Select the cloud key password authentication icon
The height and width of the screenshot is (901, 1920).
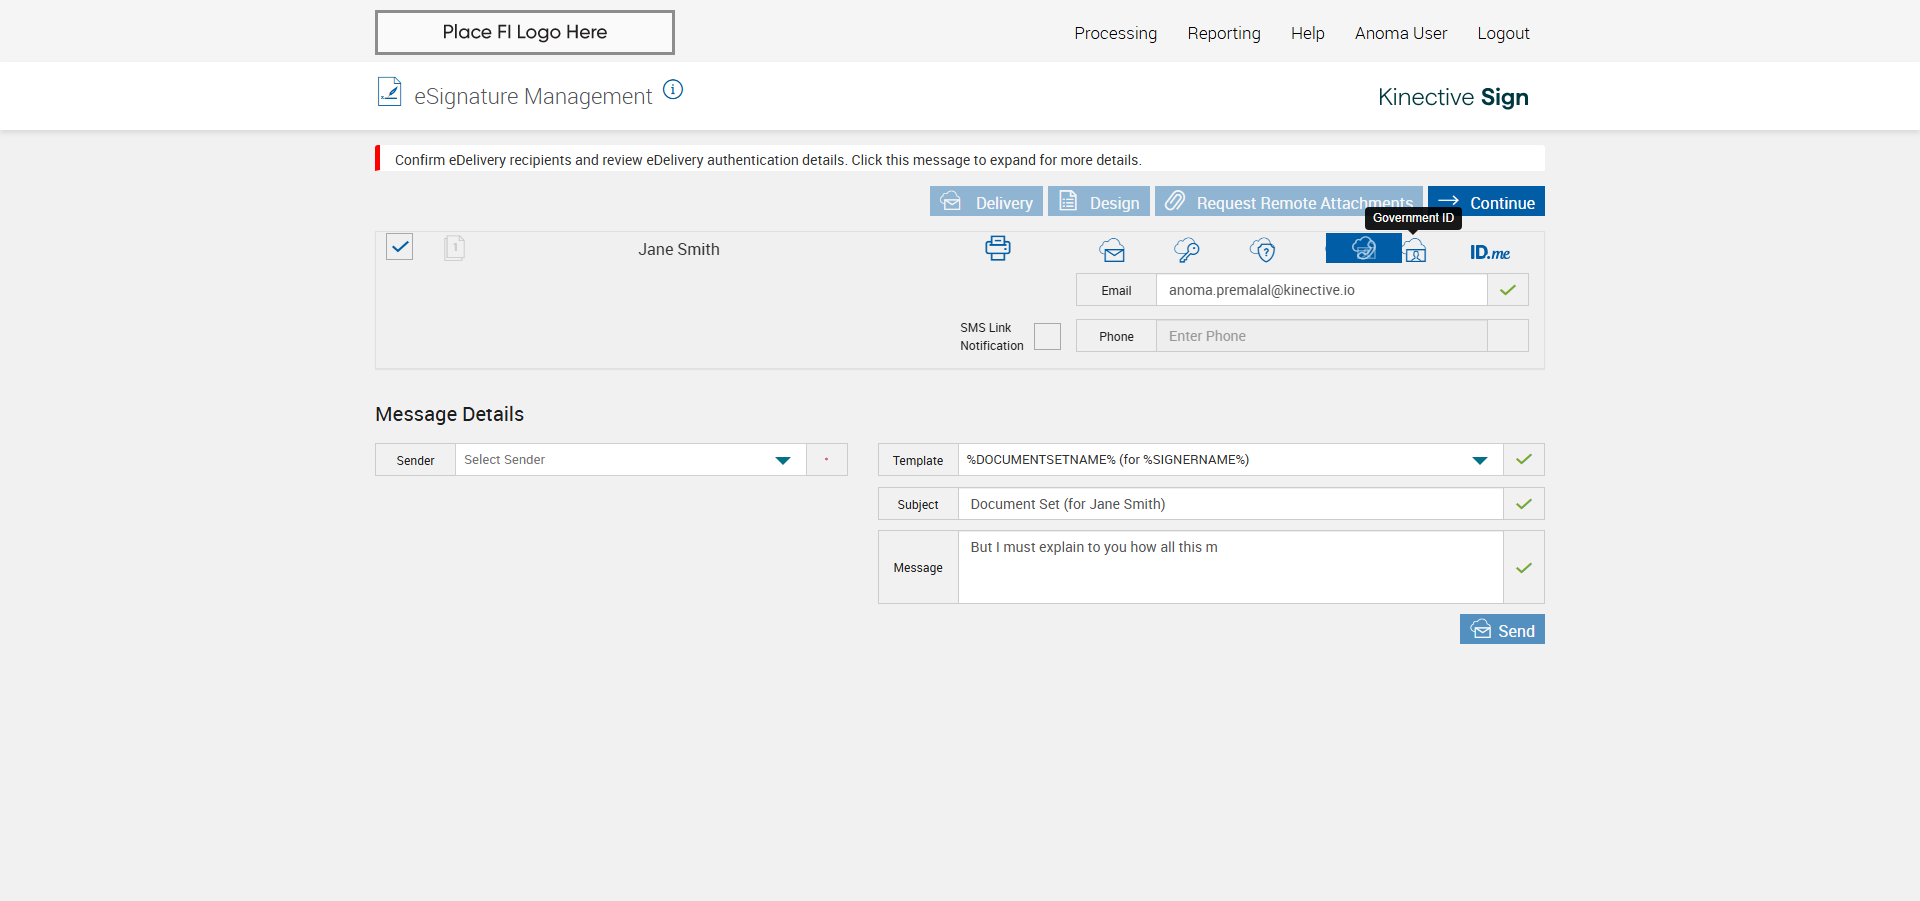pyautogui.click(x=1187, y=250)
